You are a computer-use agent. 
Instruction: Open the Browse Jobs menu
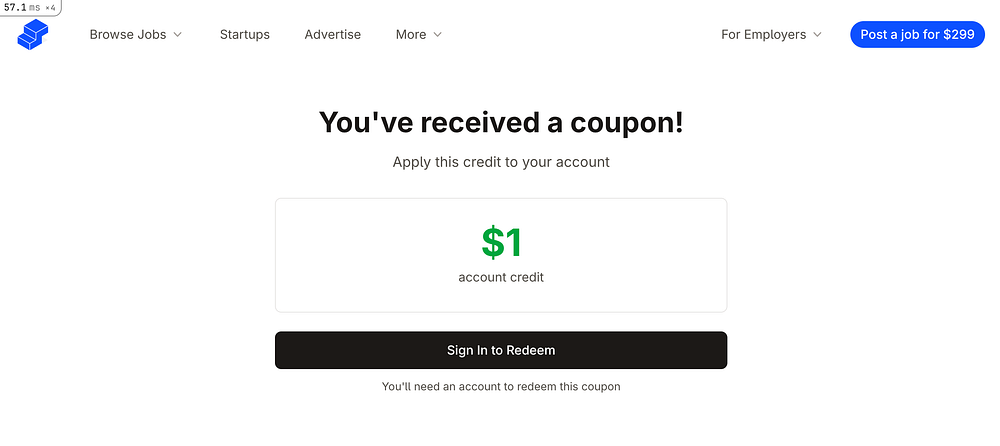pos(127,34)
